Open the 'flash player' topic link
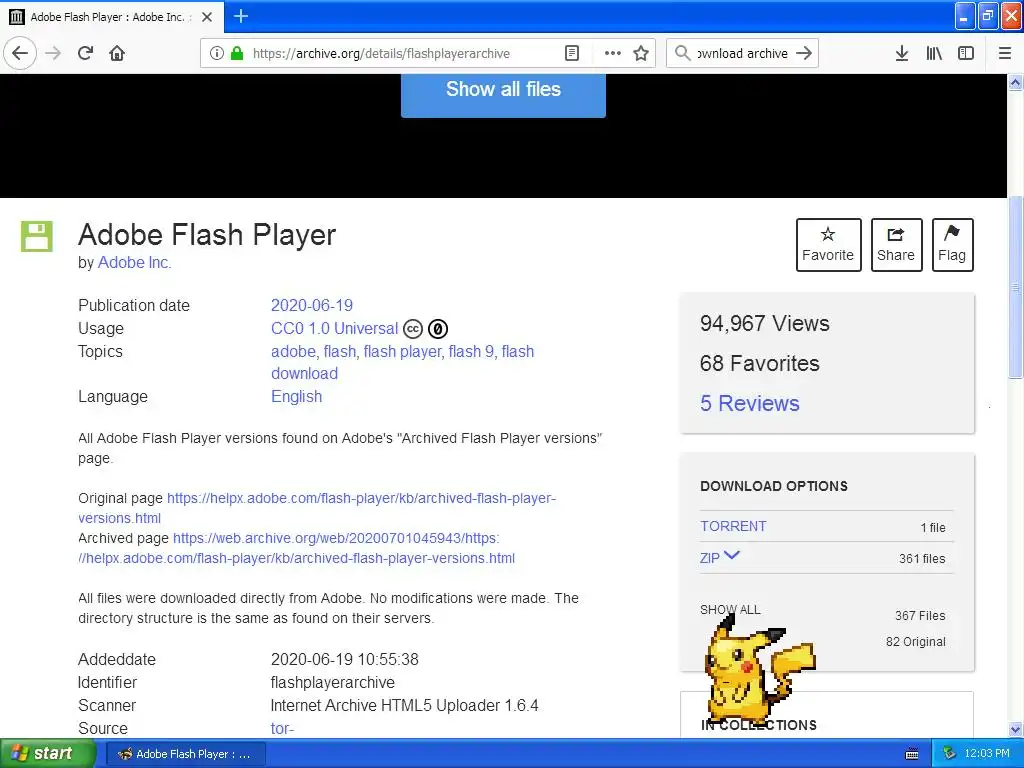This screenshot has height=768, width=1024. 402,351
